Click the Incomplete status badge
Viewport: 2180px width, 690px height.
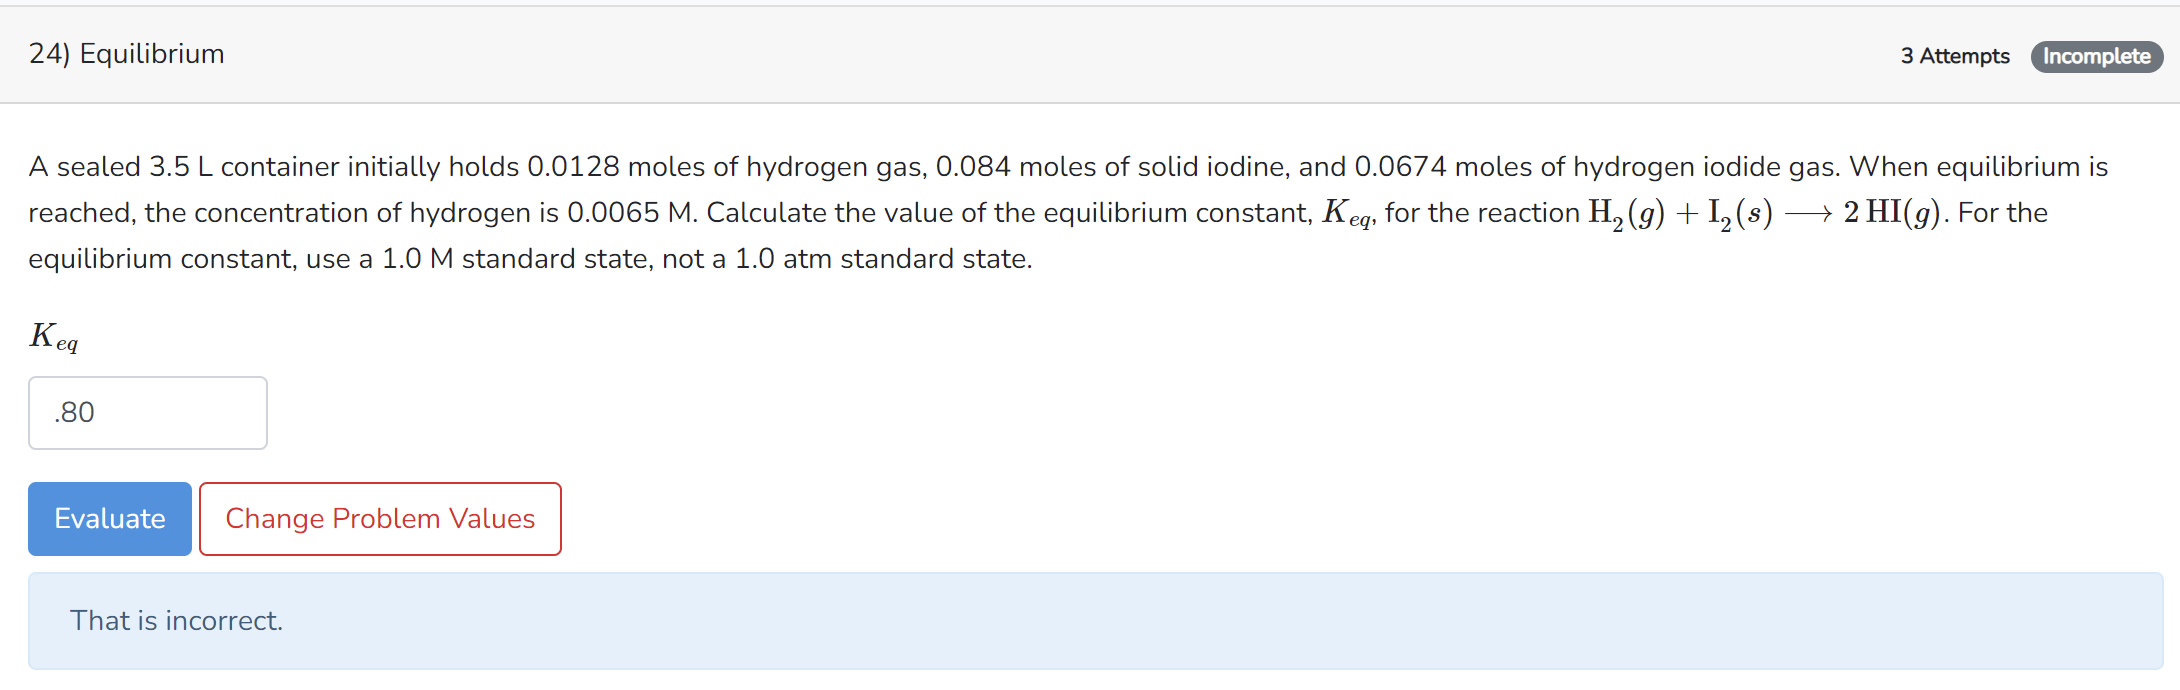(x=2097, y=56)
